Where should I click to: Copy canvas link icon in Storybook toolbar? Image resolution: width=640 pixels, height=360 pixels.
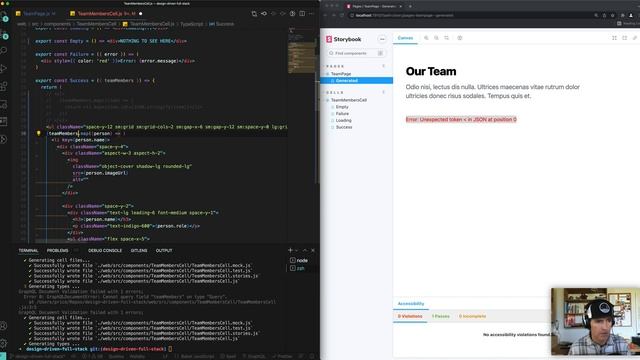[x=635, y=38]
